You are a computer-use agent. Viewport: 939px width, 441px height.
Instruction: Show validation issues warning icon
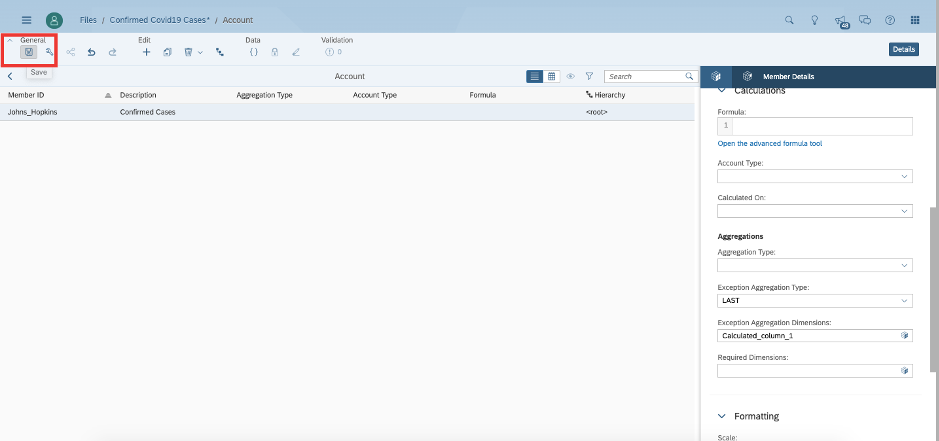point(329,52)
